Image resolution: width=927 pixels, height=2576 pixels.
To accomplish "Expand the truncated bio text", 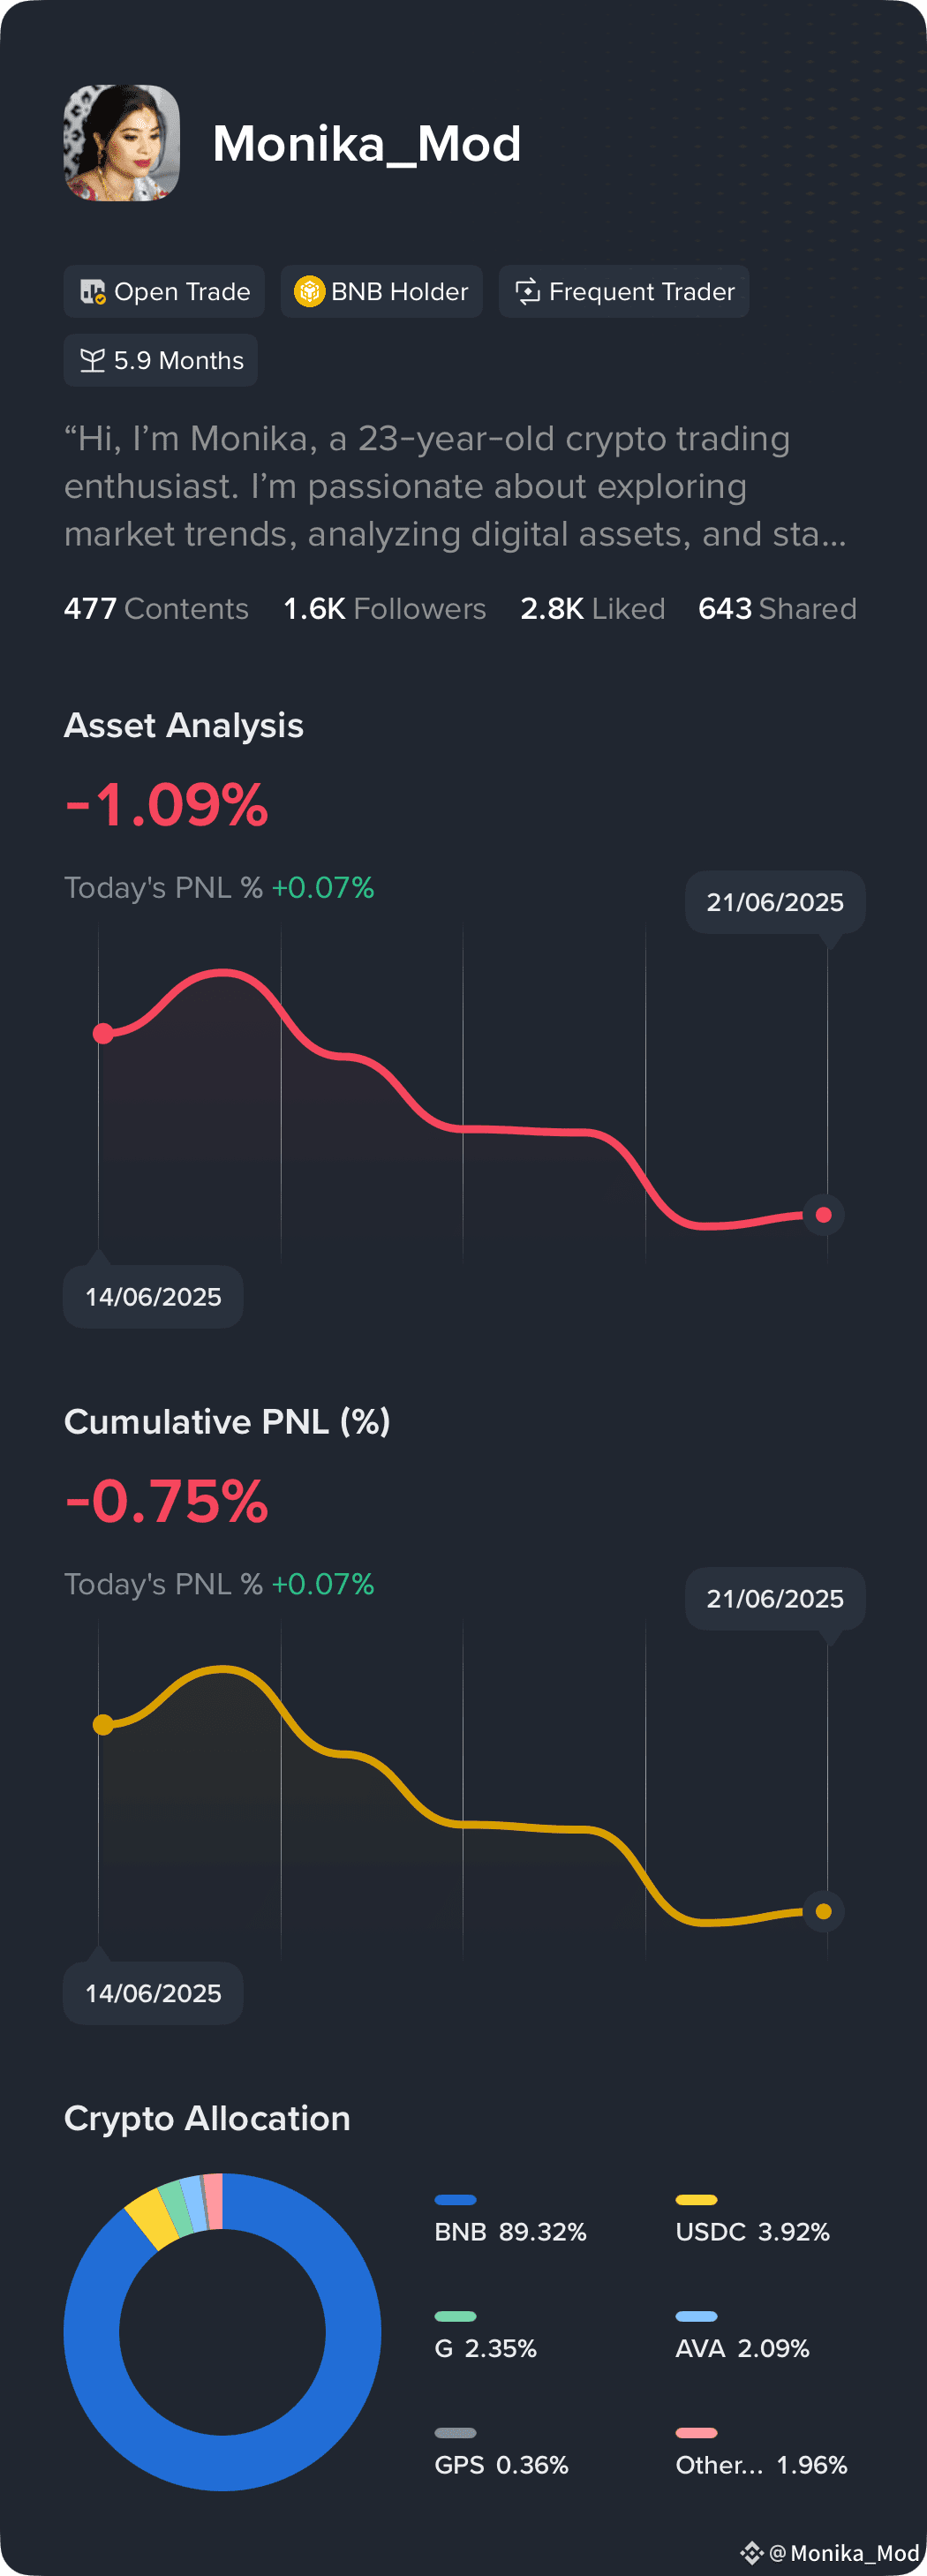I will click(x=455, y=486).
